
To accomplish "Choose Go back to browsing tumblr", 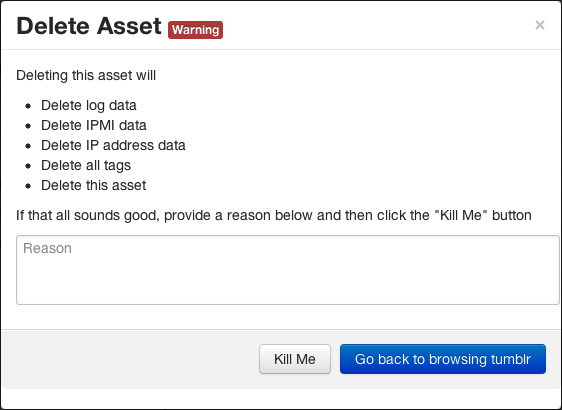I will (x=443, y=359).
